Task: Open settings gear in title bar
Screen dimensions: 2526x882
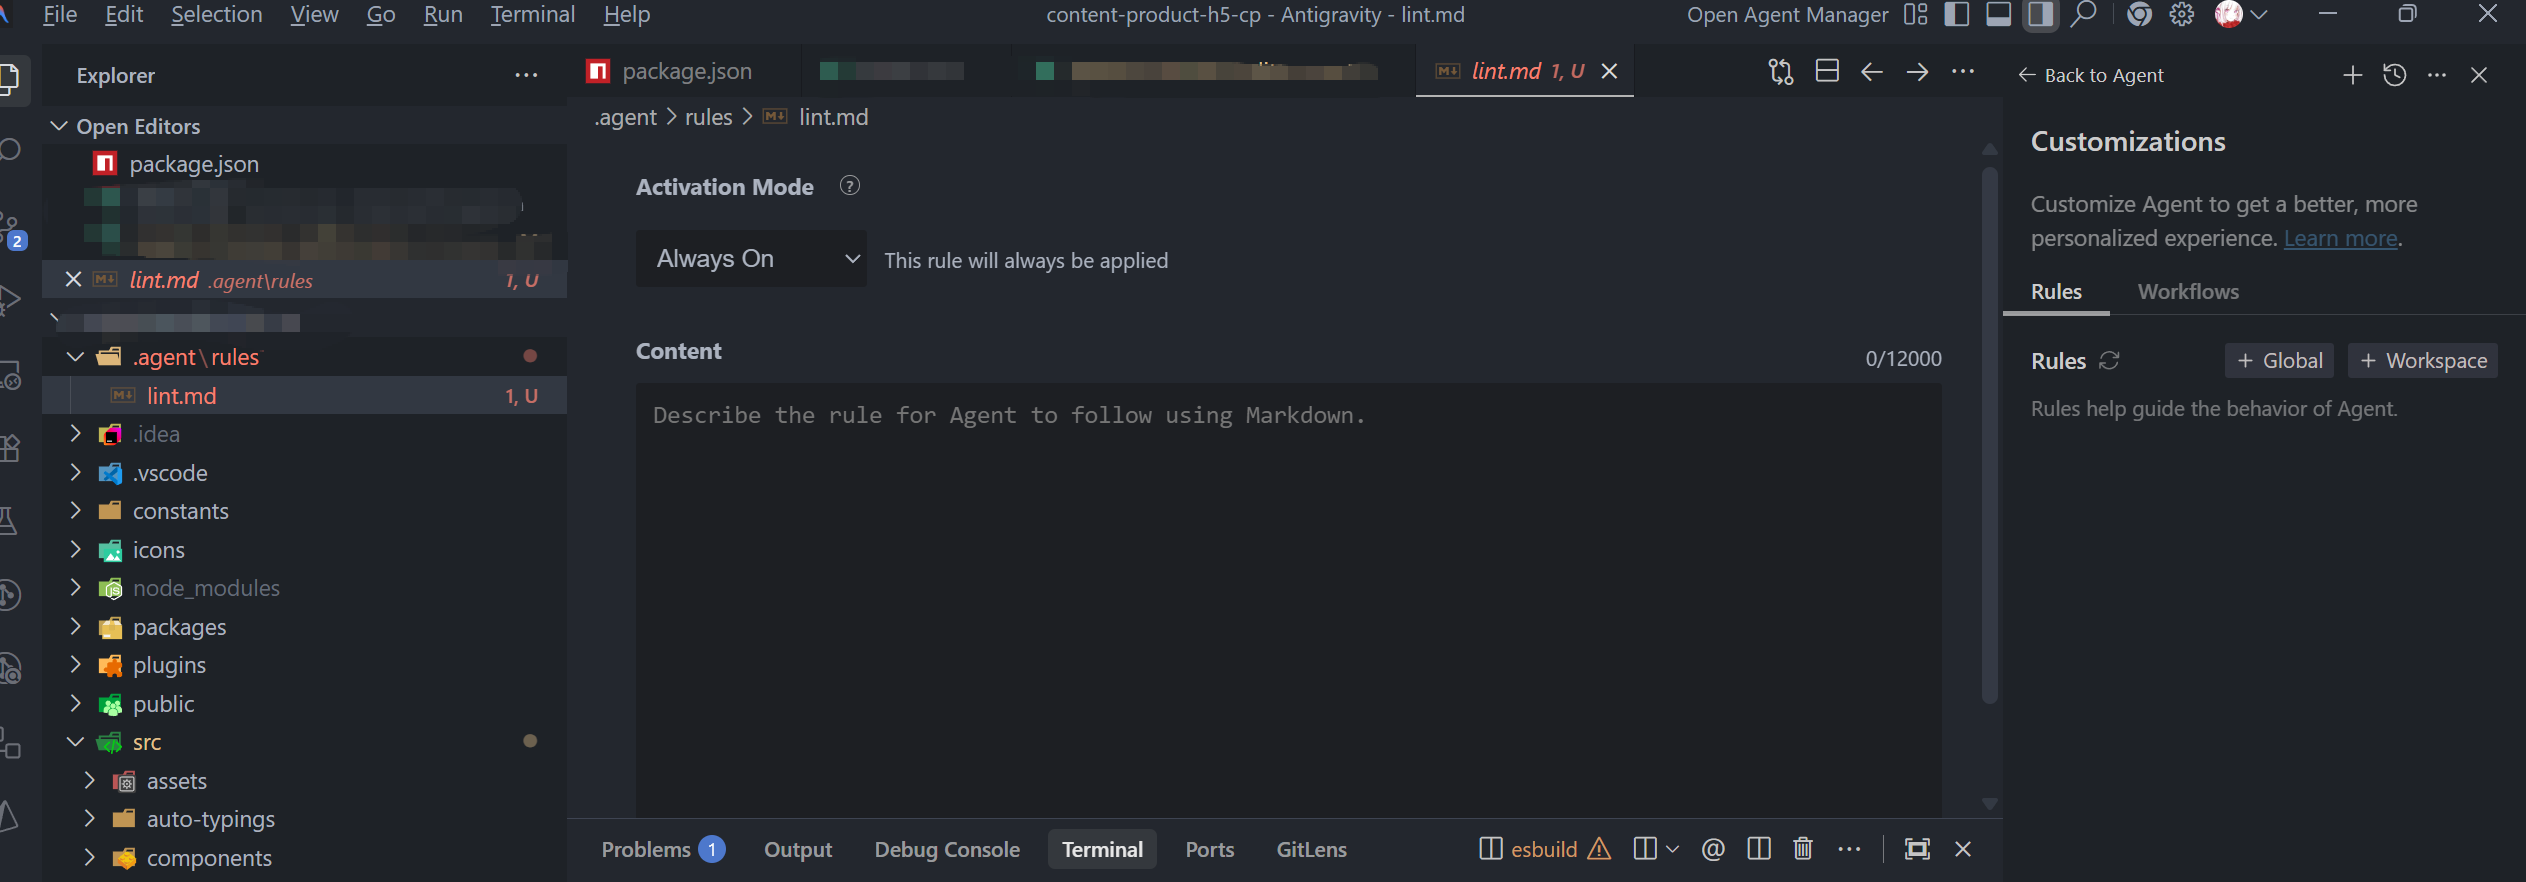Action: pyautogui.click(x=2182, y=15)
